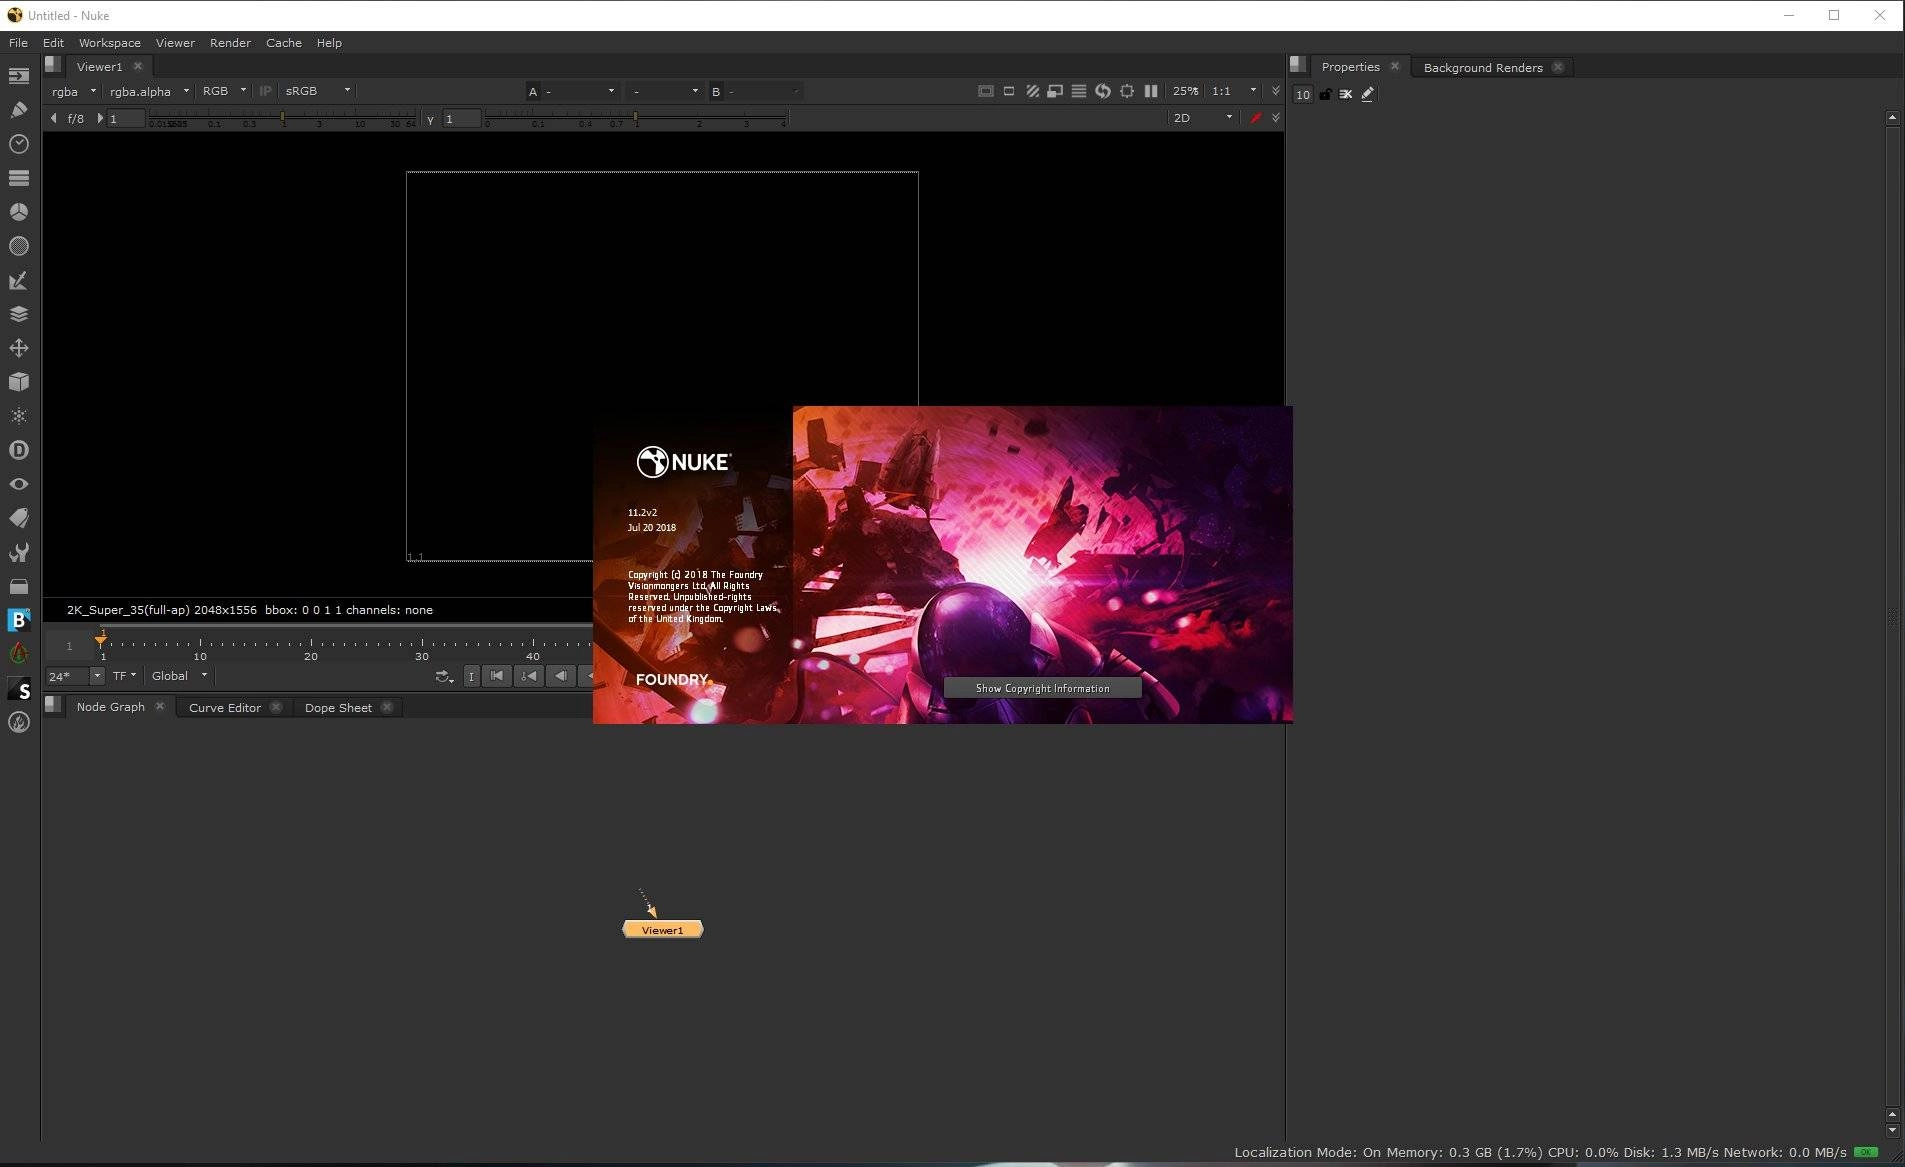Open the File menu
Screen dimensions: 1905x1167
pyautogui.click(x=18, y=43)
